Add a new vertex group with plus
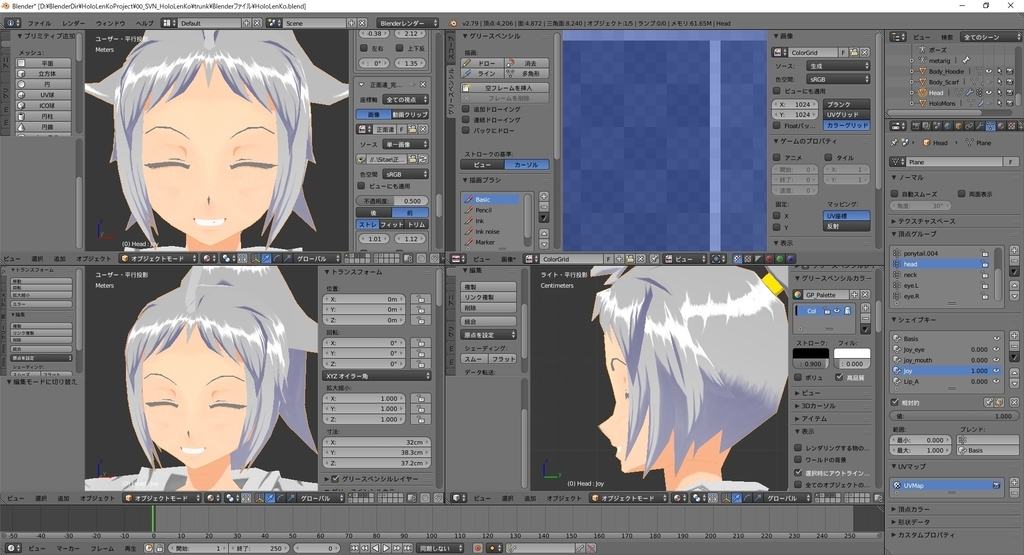1024x555 pixels. tap(1014, 251)
